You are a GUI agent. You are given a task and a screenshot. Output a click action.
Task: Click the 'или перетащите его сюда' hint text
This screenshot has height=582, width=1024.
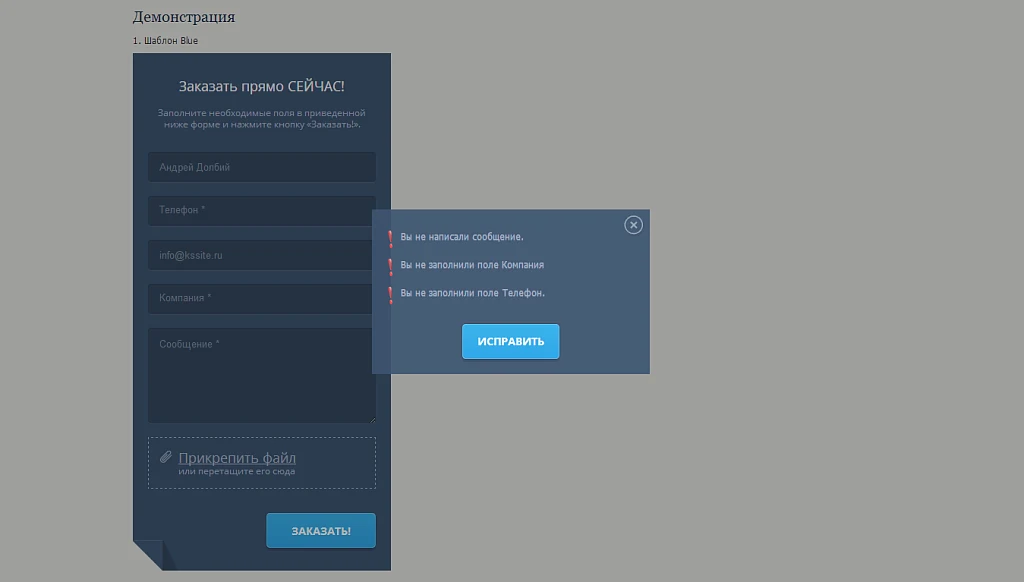(236, 472)
